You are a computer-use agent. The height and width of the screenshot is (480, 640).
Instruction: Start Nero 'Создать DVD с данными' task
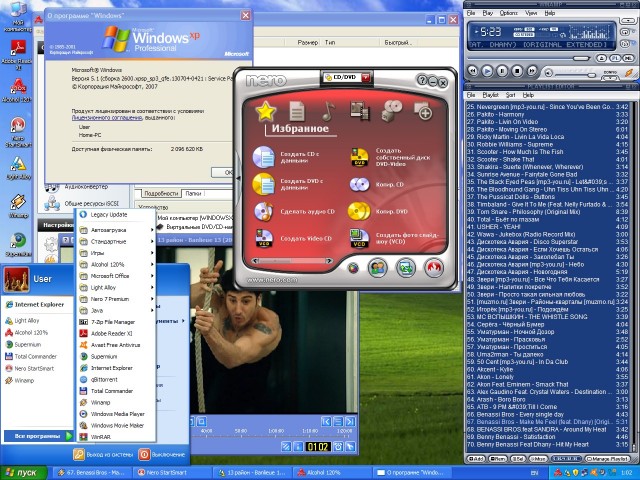click(x=288, y=184)
